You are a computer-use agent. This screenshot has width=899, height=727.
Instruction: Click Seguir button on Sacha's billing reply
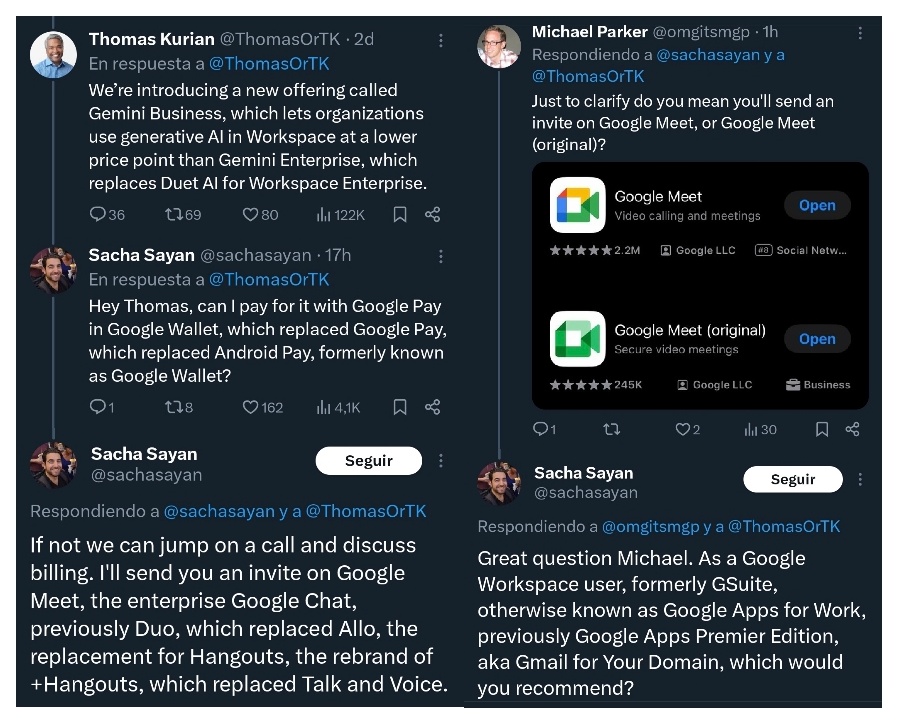tap(369, 461)
